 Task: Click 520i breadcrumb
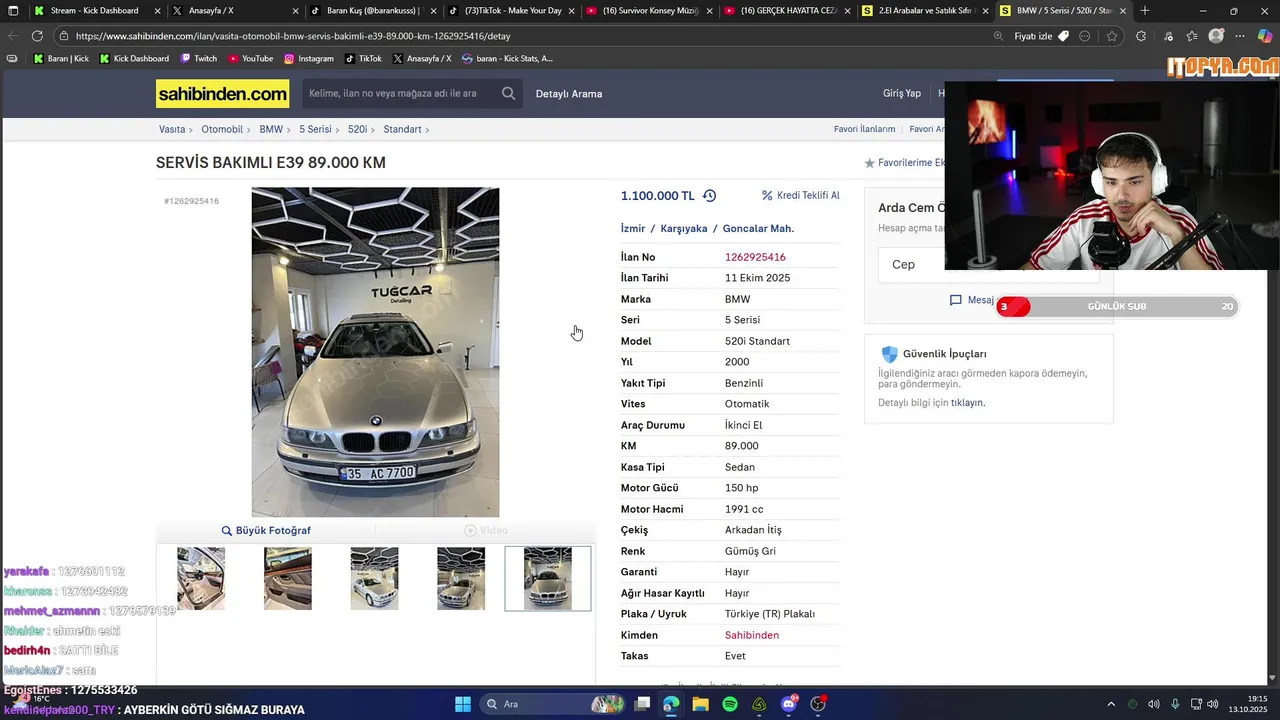pyautogui.click(x=357, y=129)
